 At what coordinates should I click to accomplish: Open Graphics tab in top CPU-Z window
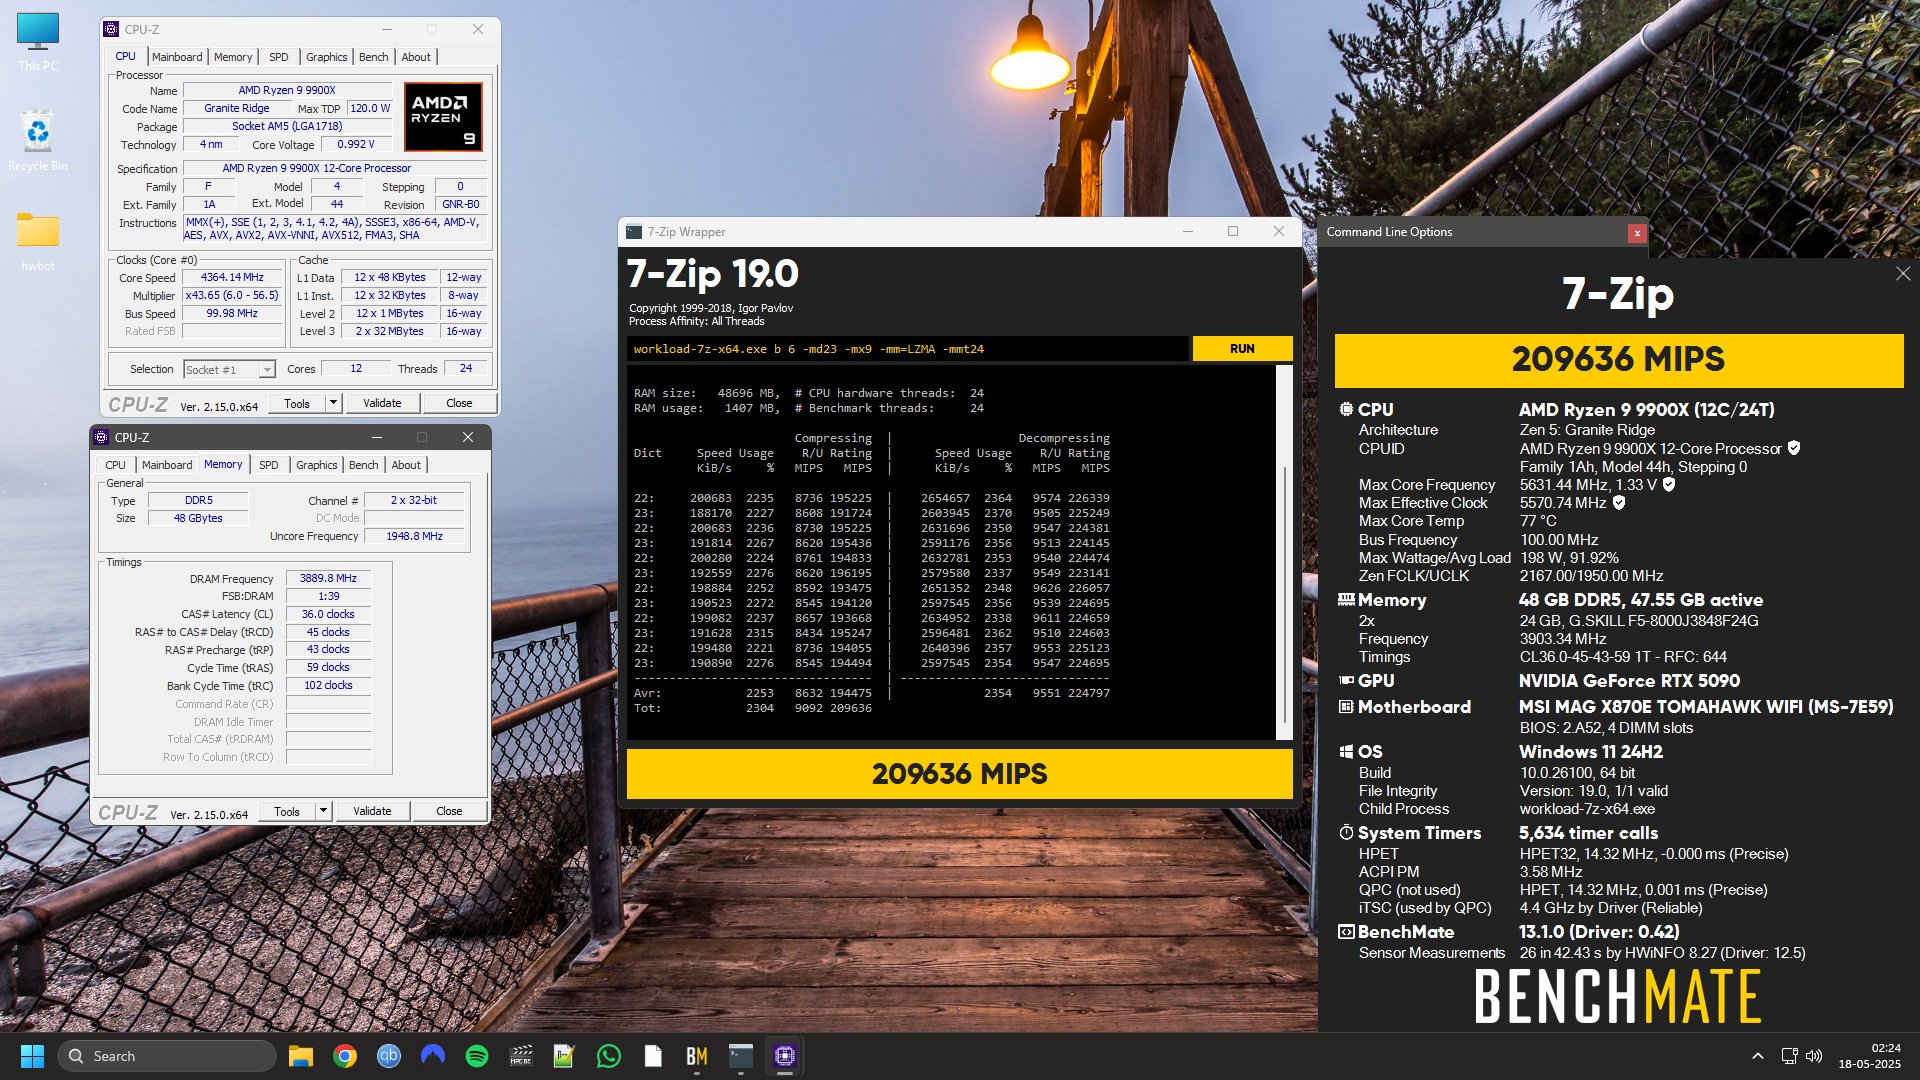click(x=327, y=57)
